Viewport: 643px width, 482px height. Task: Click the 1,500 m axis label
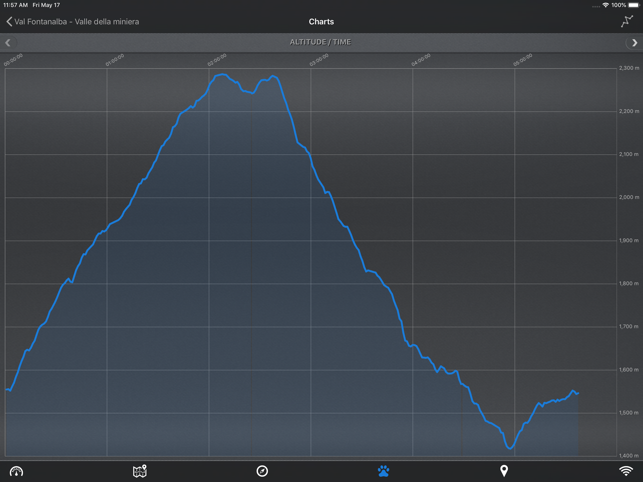[629, 413]
